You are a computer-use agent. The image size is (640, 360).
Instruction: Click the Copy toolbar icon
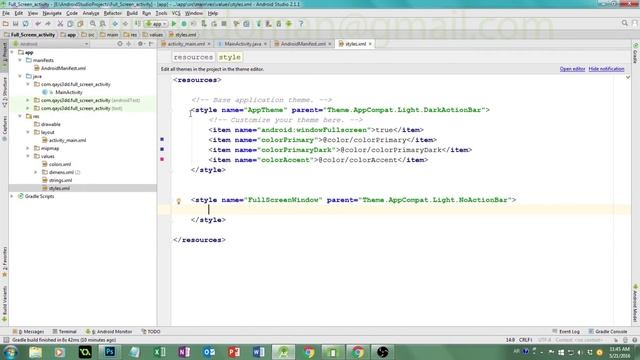tap(70, 24)
